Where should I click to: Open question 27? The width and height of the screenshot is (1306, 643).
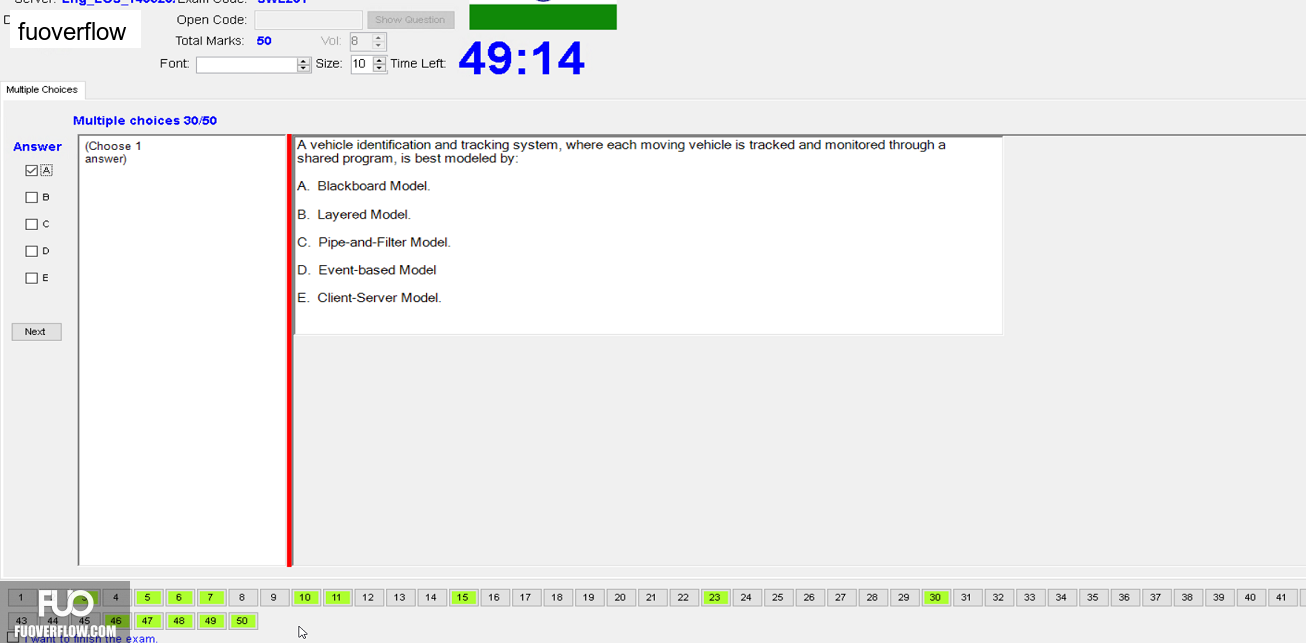coord(840,598)
